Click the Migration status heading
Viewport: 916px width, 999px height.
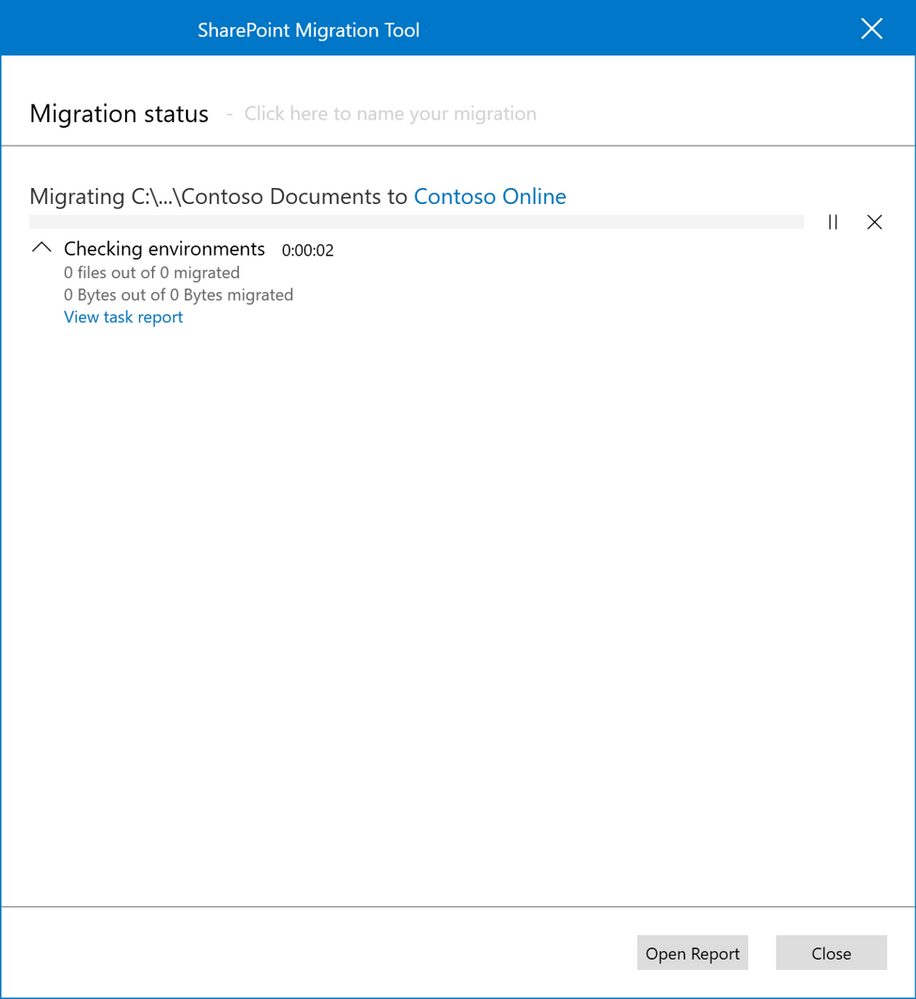click(119, 113)
